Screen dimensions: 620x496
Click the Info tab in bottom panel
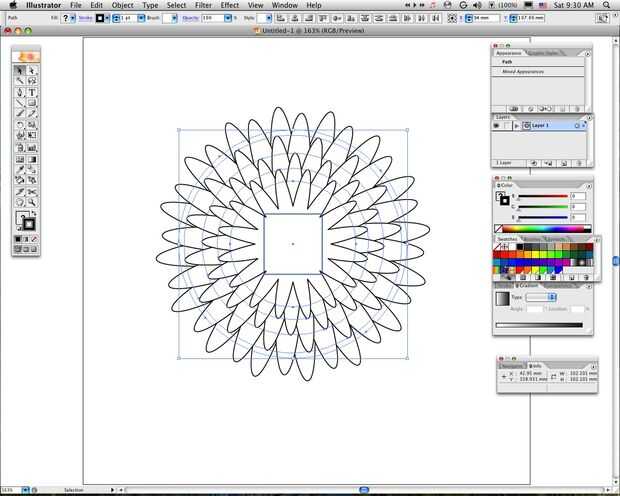[535, 366]
